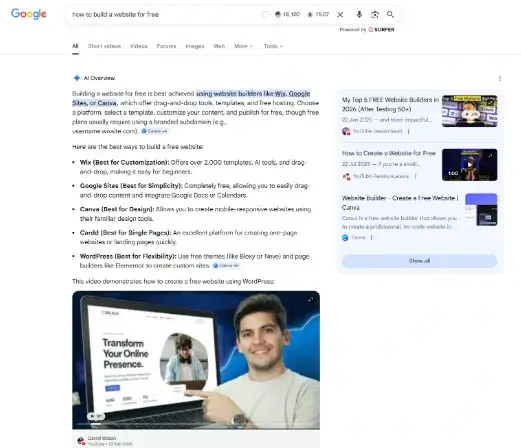Toggle the Surfer checkbox in search bar
521x448 pixels.
265,14
